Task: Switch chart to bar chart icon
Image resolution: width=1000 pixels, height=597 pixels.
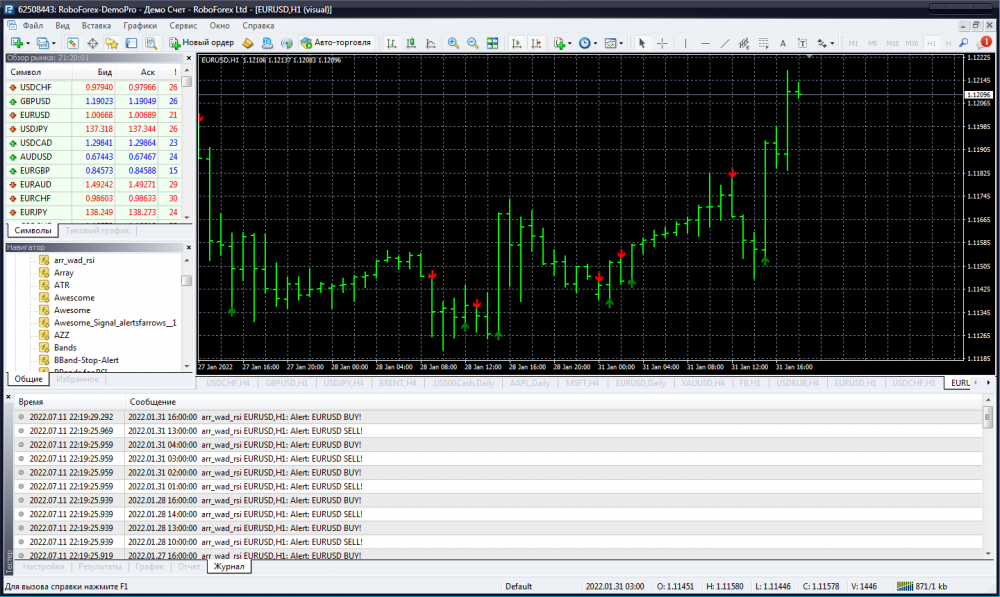Action: pyautogui.click(x=392, y=43)
